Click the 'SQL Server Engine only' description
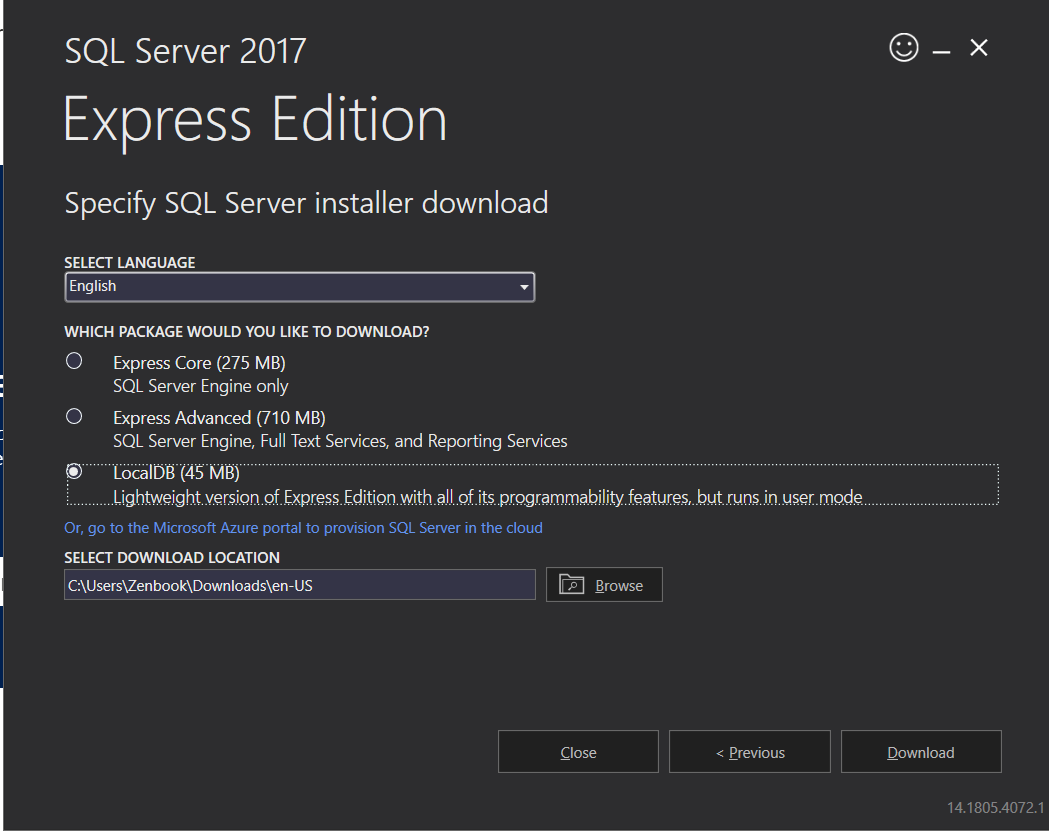Screen dimensions: 1049x833 click(201, 386)
